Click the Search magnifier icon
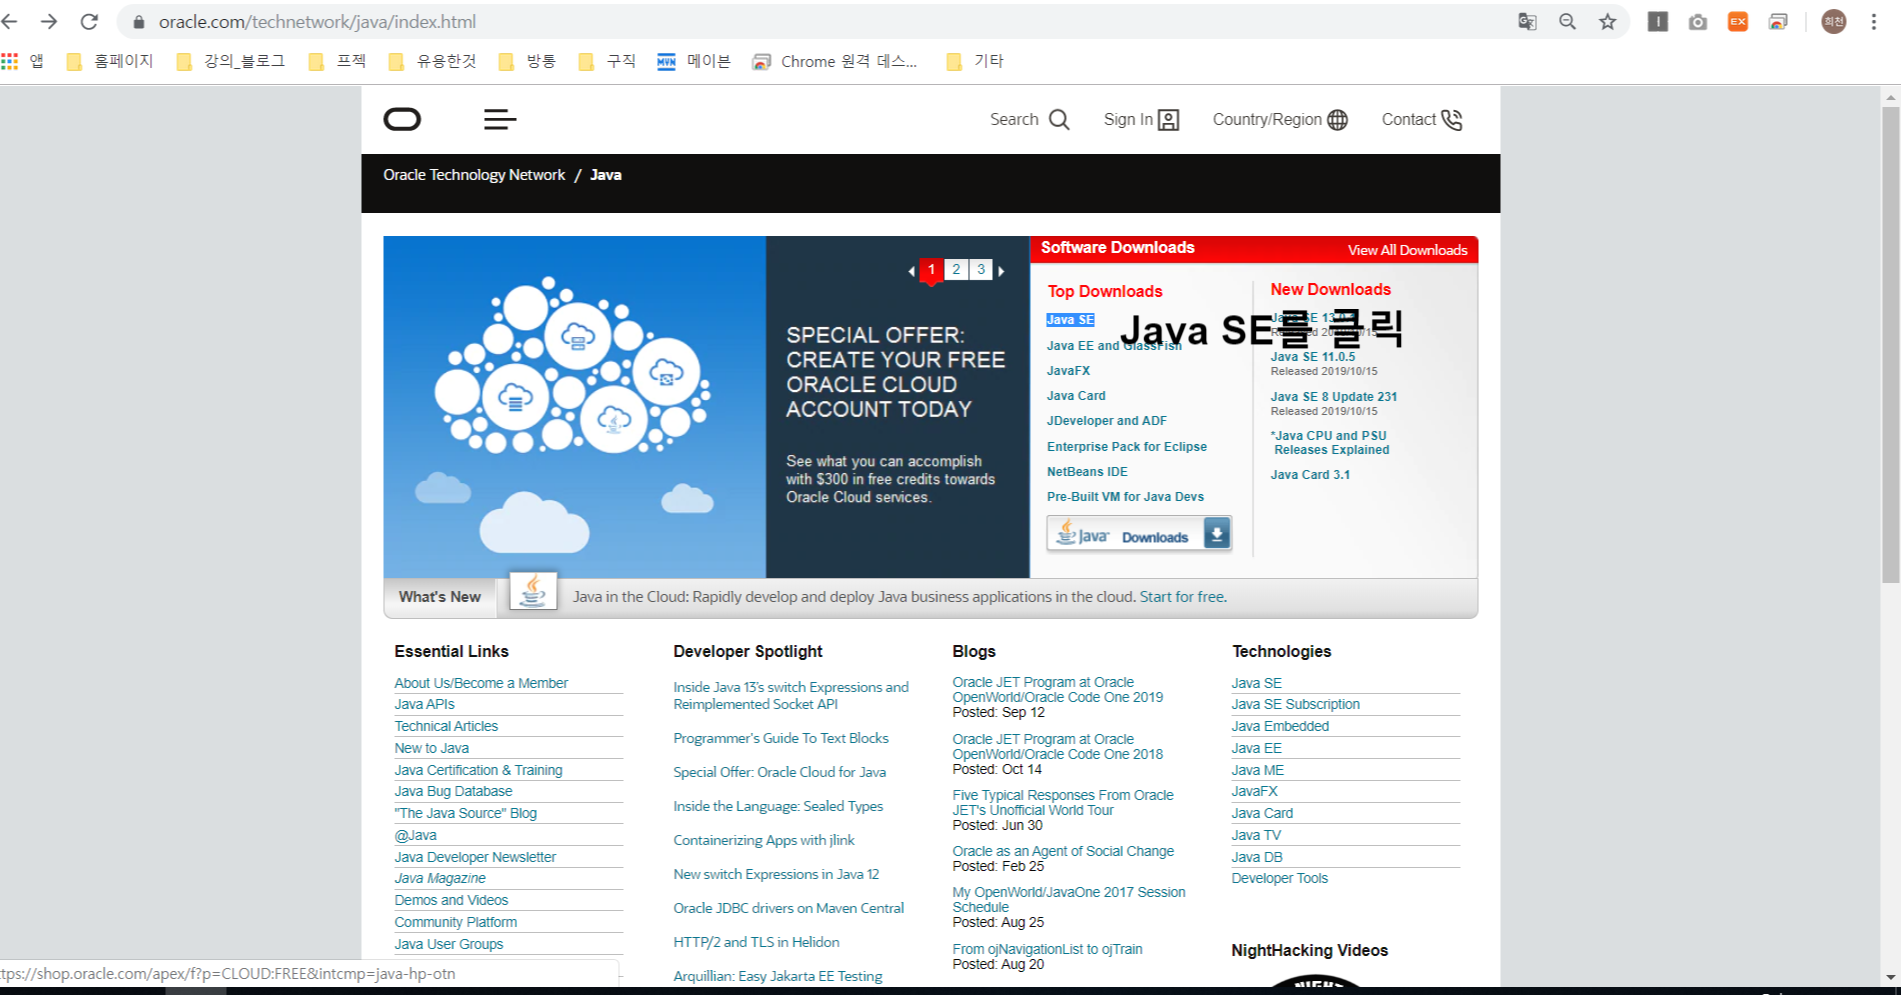1901x995 pixels. pos(1059,120)
